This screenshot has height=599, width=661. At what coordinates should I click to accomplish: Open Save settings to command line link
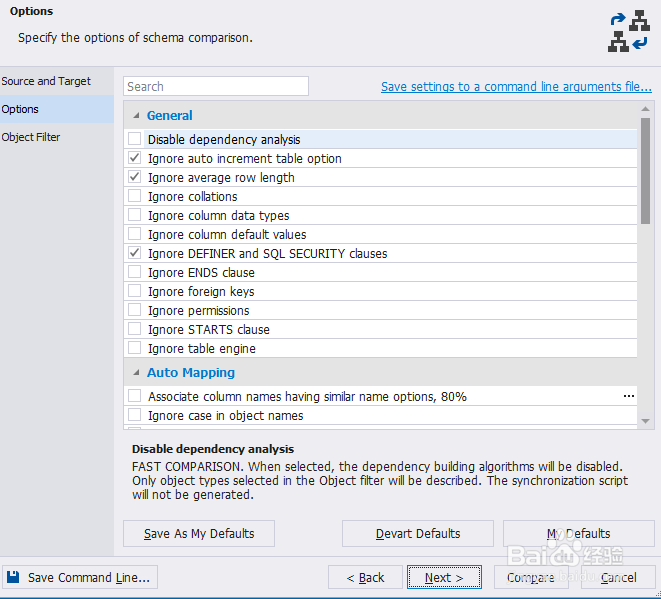(516, 87)
